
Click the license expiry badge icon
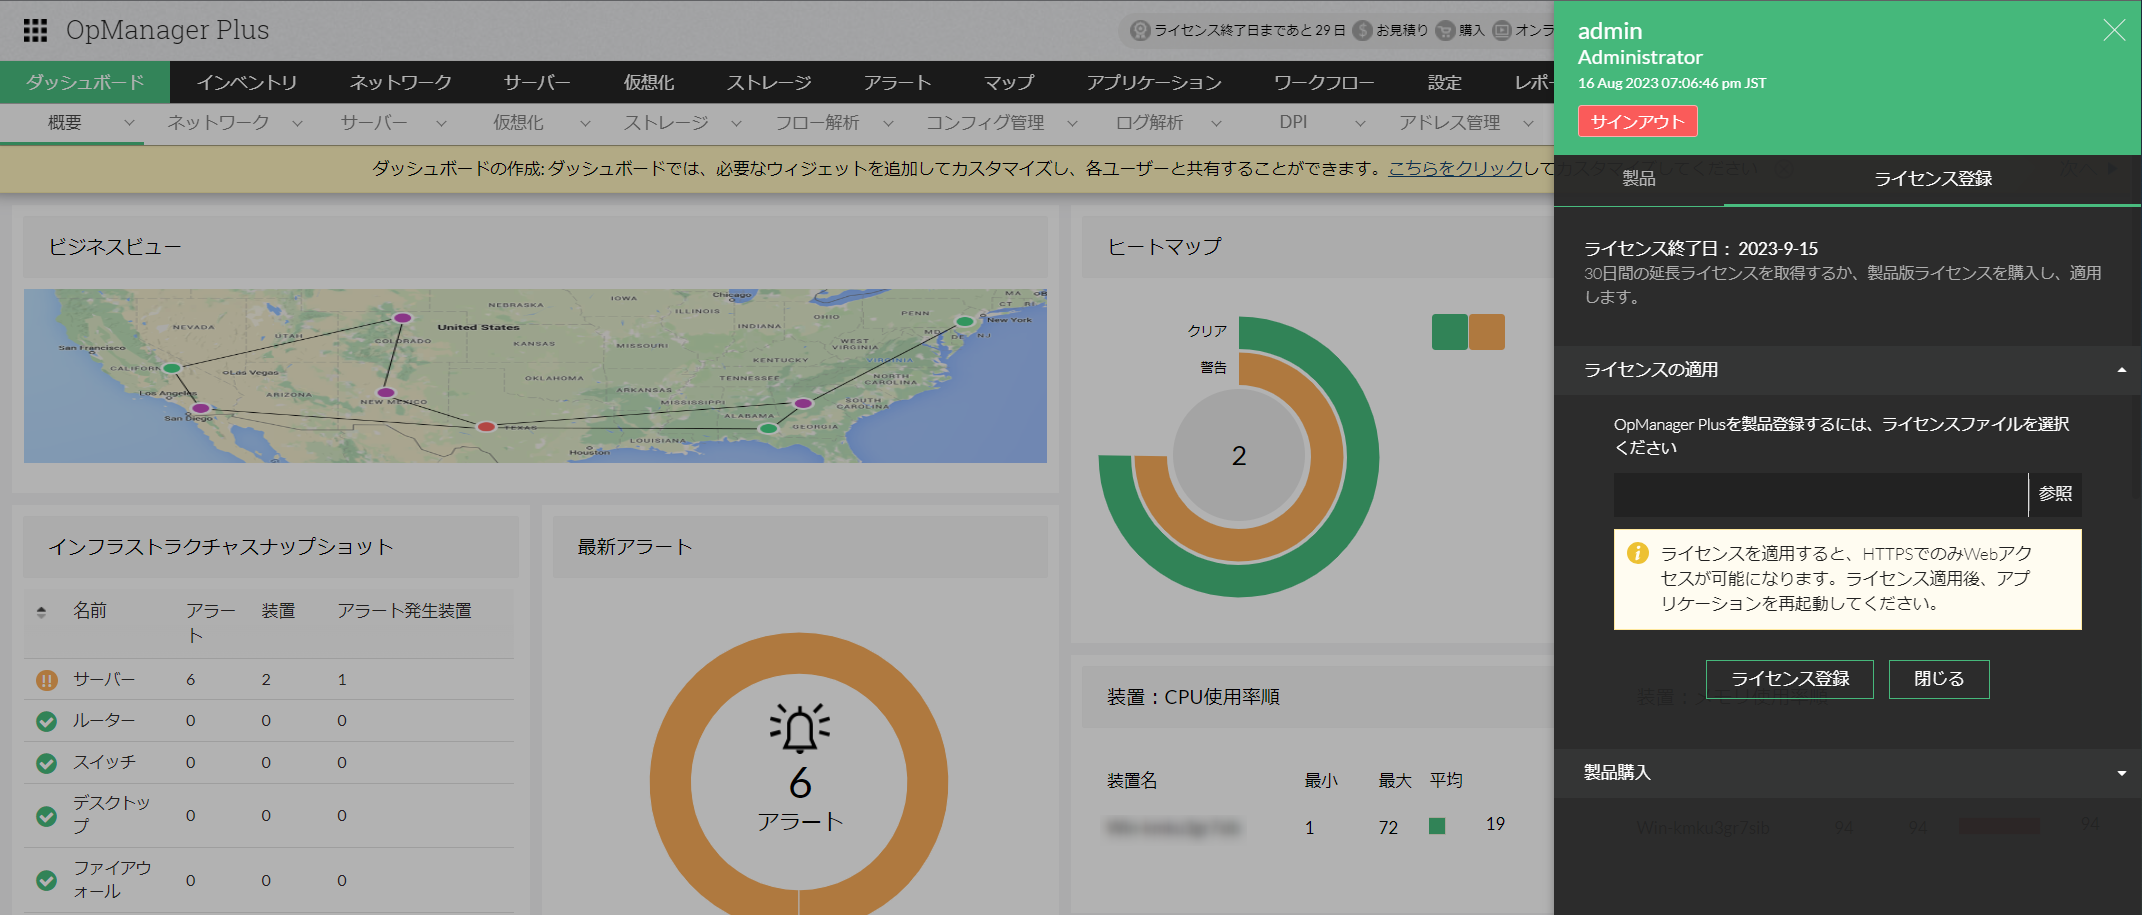pos(1139,31)
